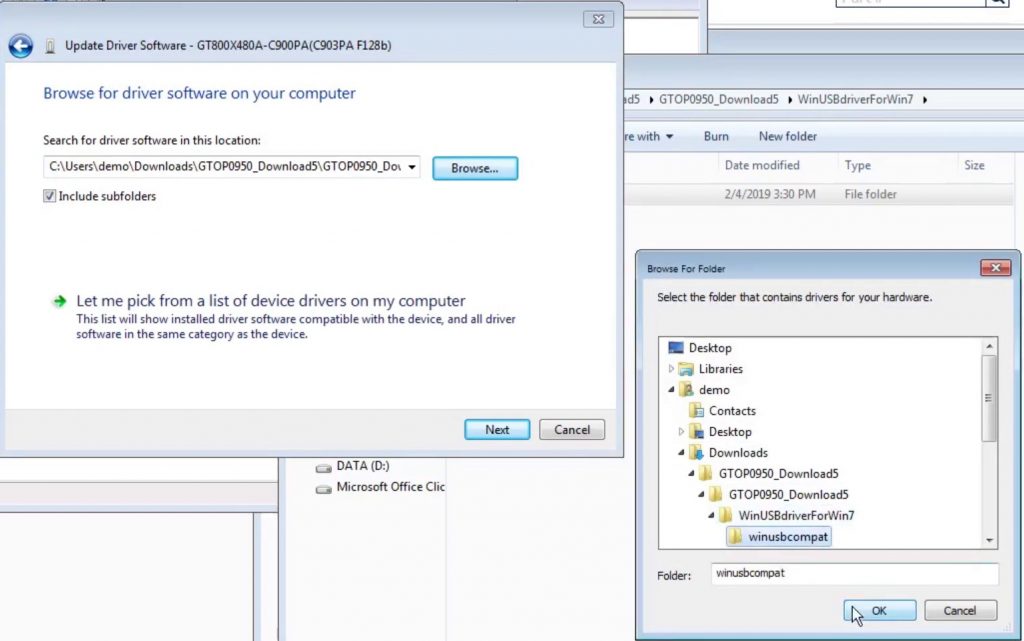Open the driver location path dropdown
The width and height of the screenshot is (1024, 641).
point(412,168)
